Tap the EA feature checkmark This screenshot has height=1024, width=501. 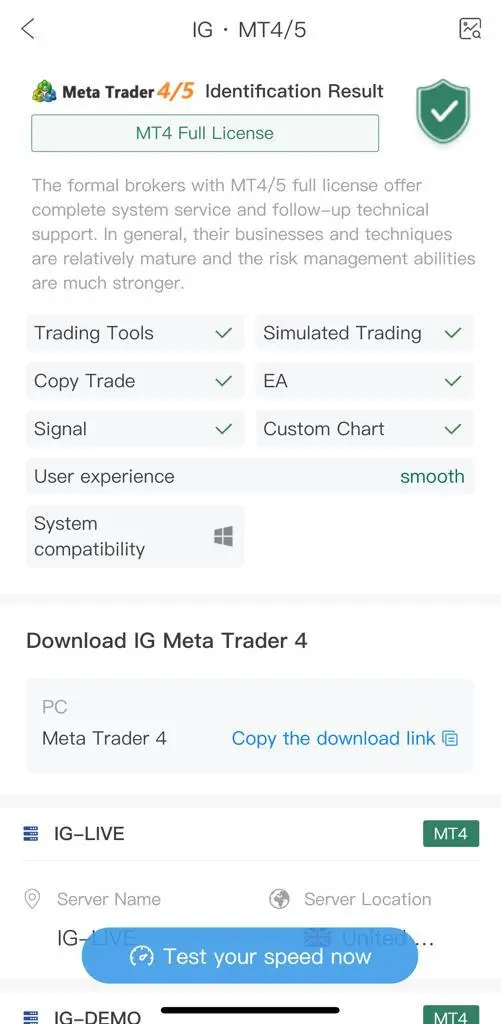[453, 381]
